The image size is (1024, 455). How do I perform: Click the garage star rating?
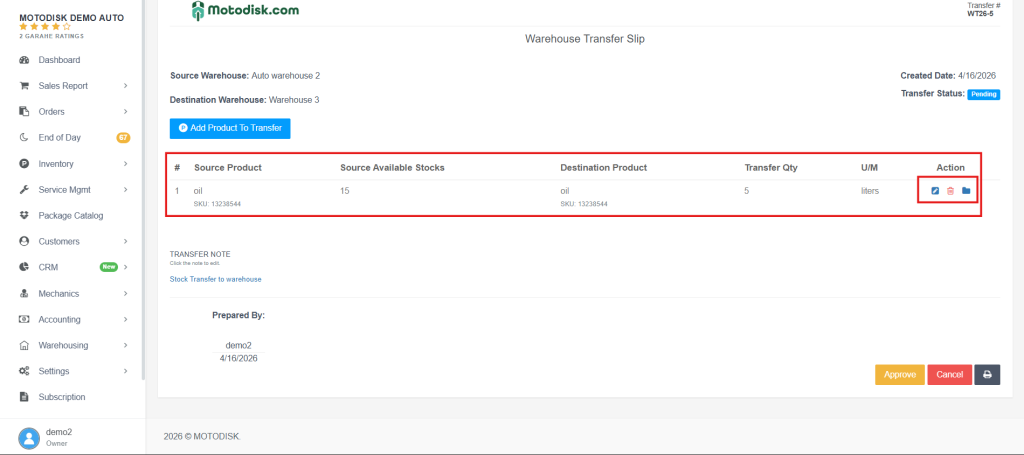45,27
